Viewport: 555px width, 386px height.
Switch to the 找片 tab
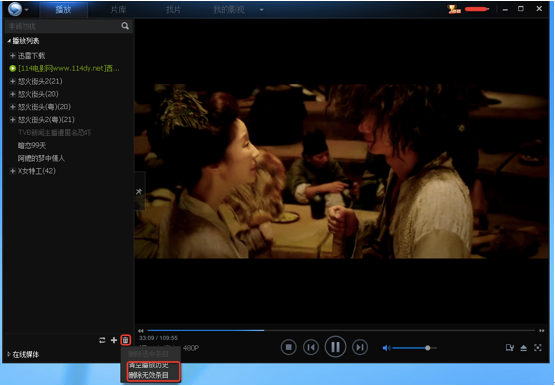point(173,10)
